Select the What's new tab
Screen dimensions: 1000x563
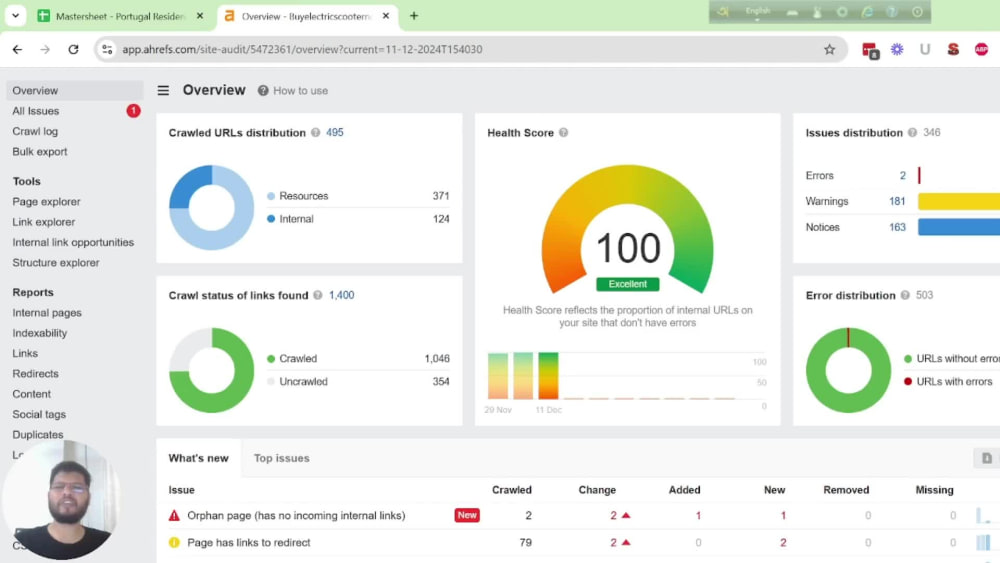(198, 458)
